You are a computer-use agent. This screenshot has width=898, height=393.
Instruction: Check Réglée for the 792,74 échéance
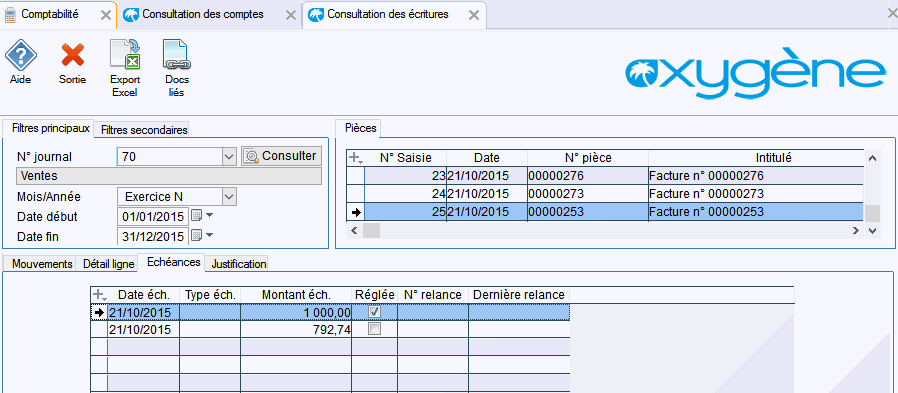click(375, 329)
